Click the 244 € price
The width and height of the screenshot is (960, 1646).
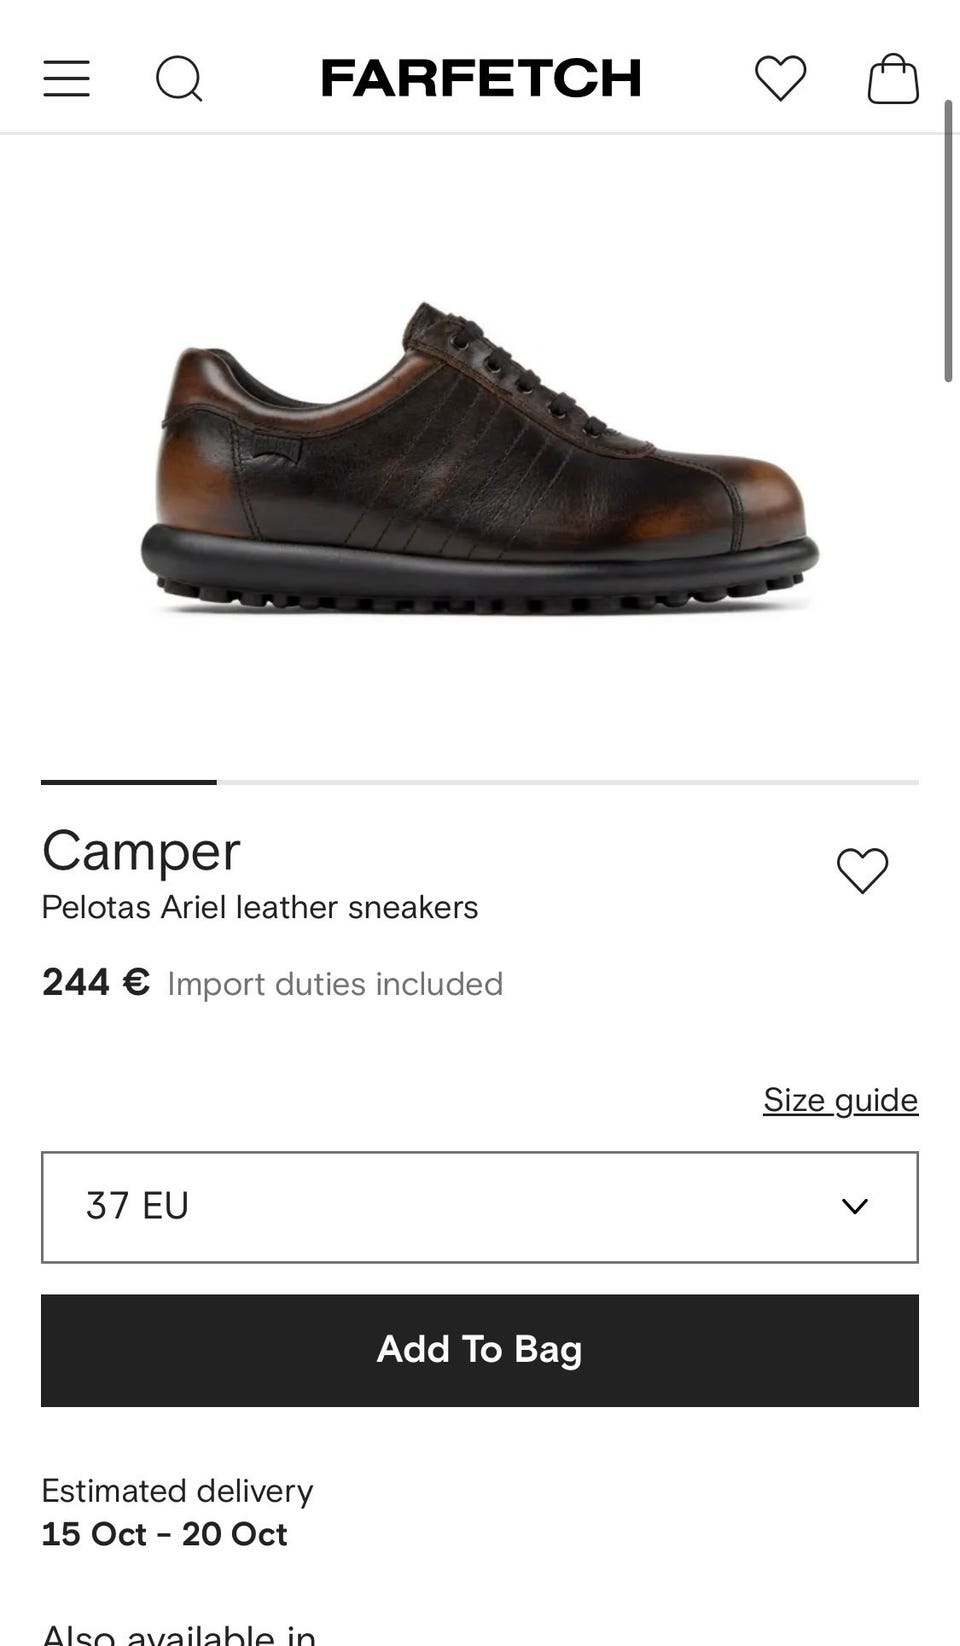[96, 982]
